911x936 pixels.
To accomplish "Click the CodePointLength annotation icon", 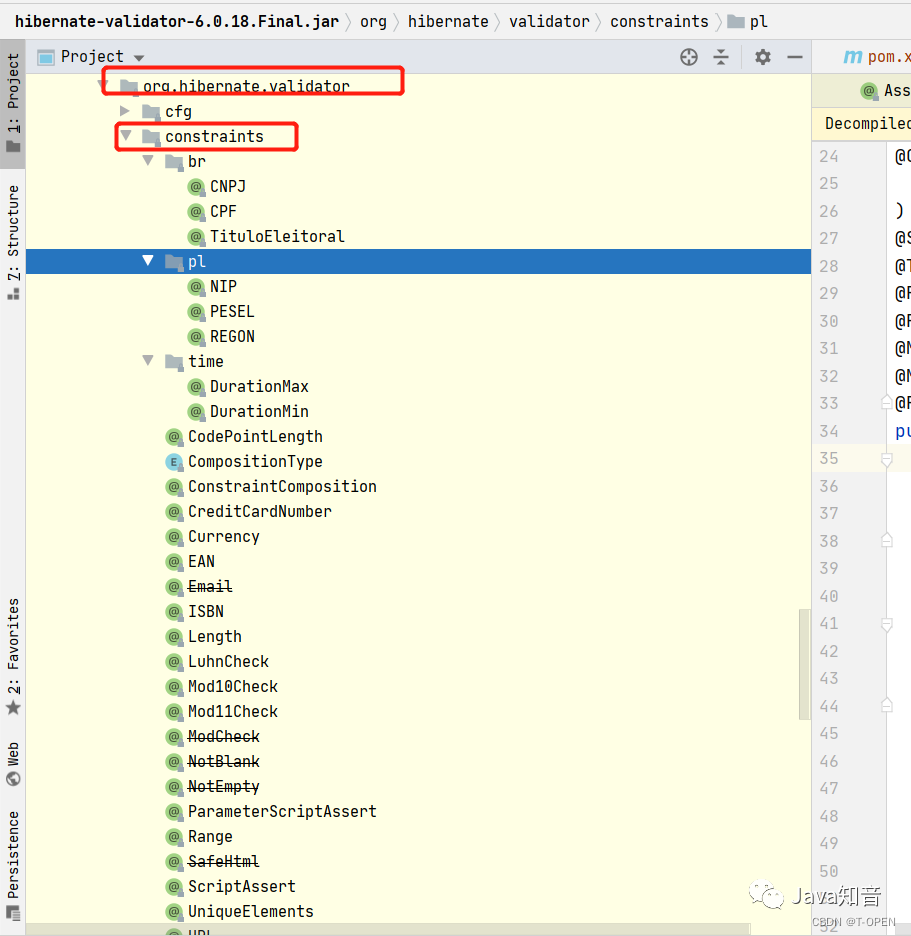I will [174, 437].
